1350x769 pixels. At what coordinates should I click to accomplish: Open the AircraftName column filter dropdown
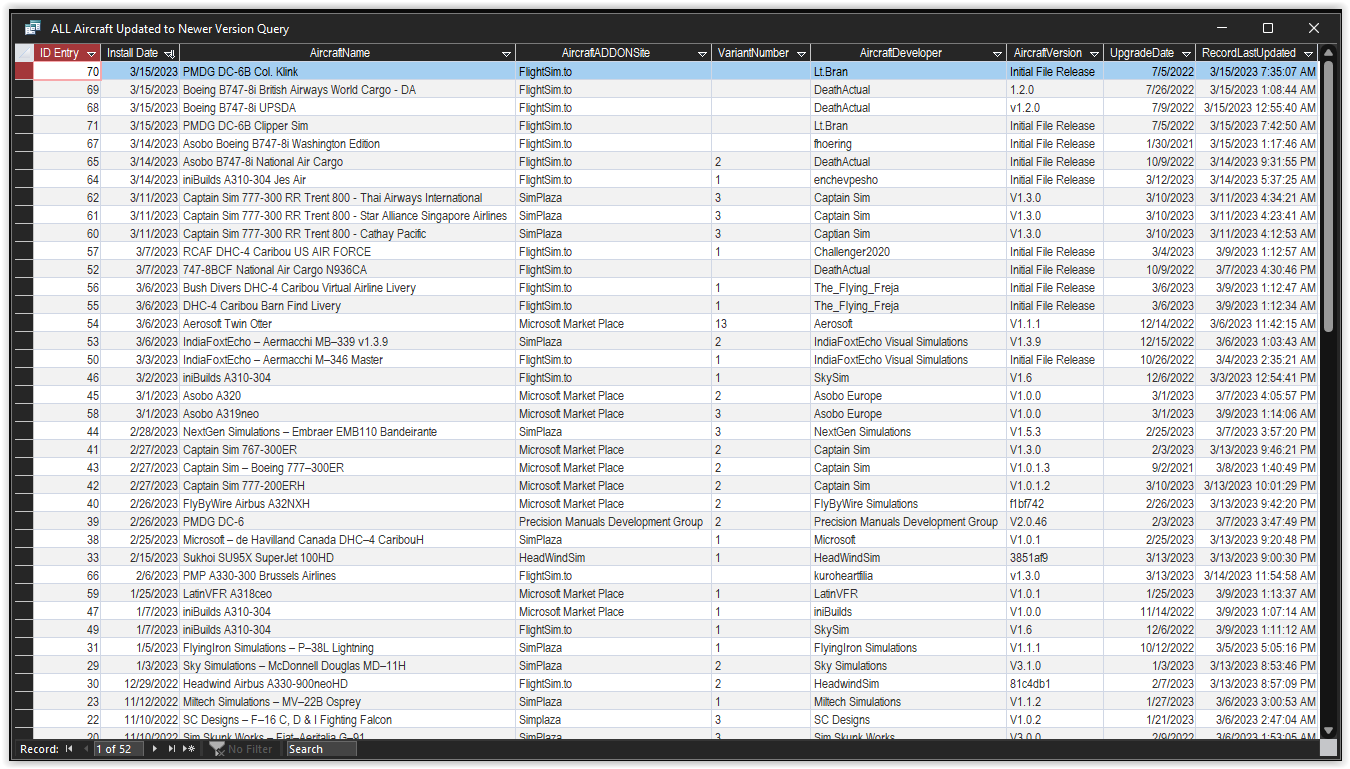coord(506,53)
